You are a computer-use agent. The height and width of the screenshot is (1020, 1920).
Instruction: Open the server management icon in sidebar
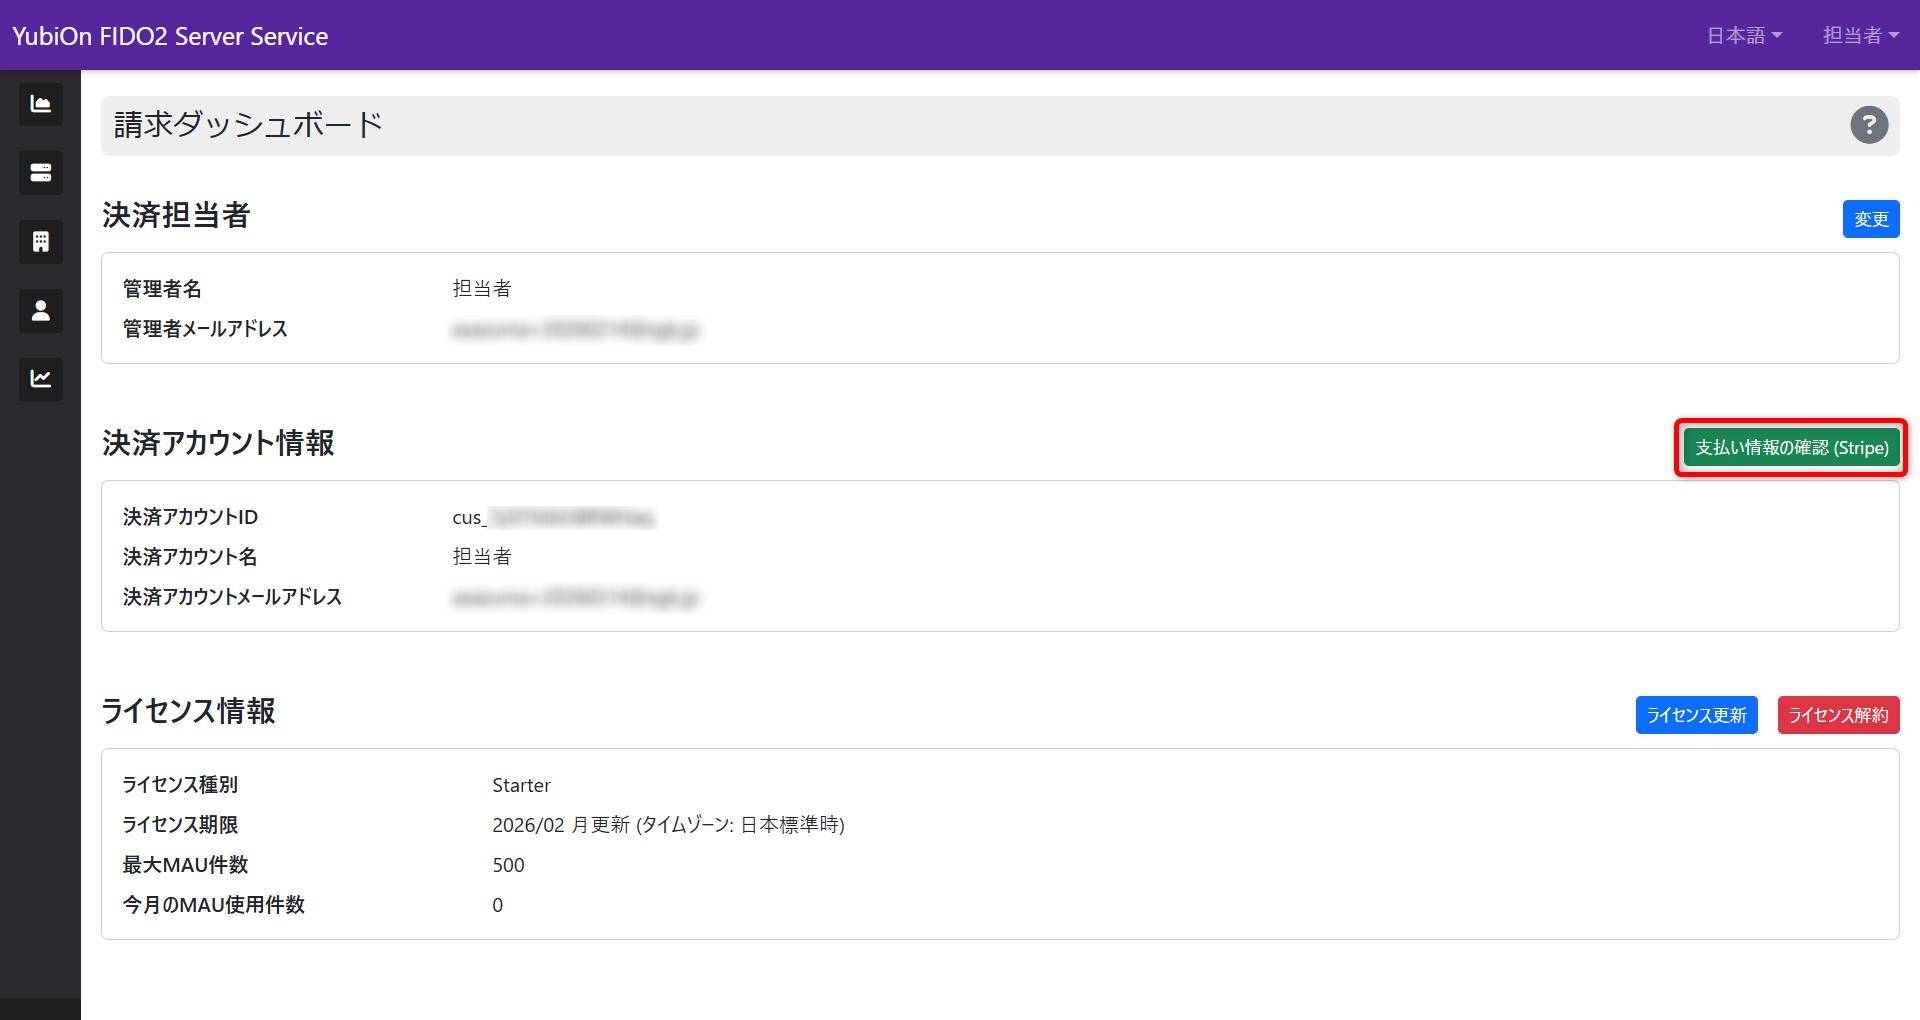[40, 172]
